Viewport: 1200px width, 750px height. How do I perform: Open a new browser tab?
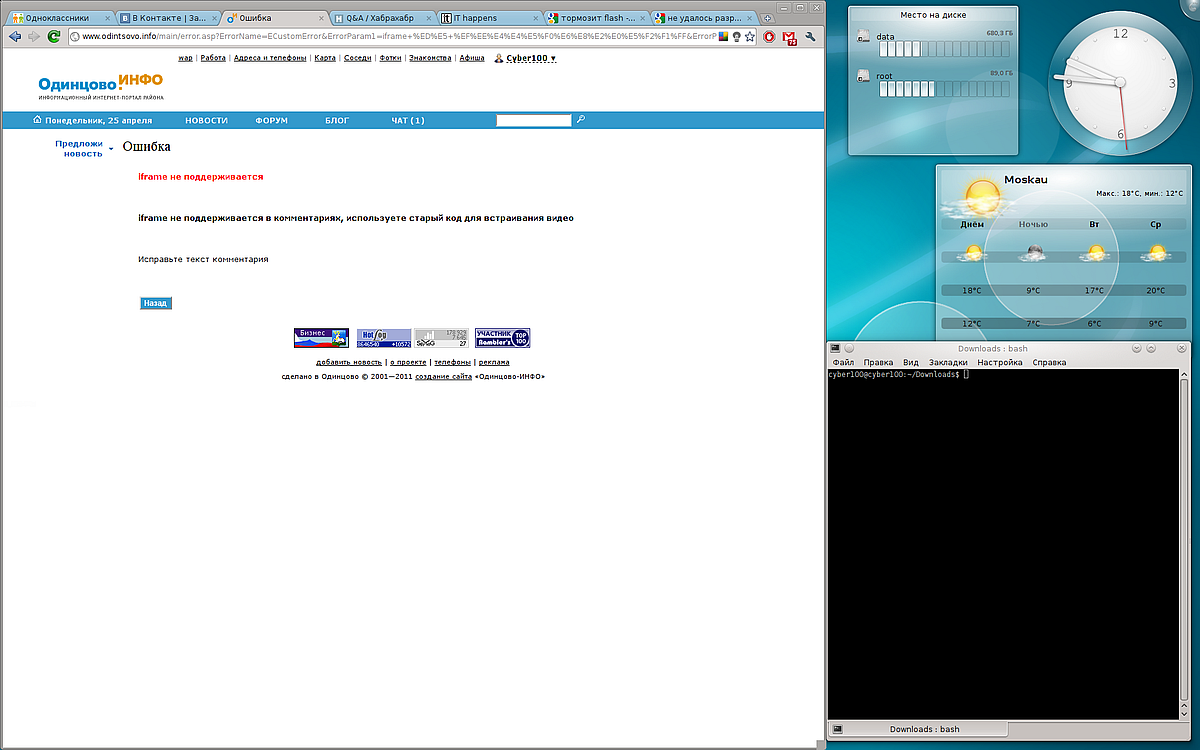768,18
